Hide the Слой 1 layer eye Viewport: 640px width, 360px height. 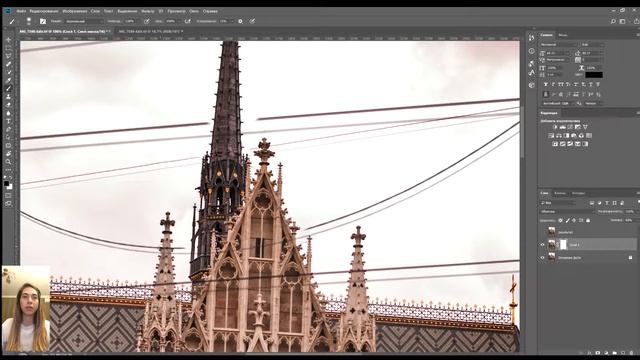(x=542, y=245)
